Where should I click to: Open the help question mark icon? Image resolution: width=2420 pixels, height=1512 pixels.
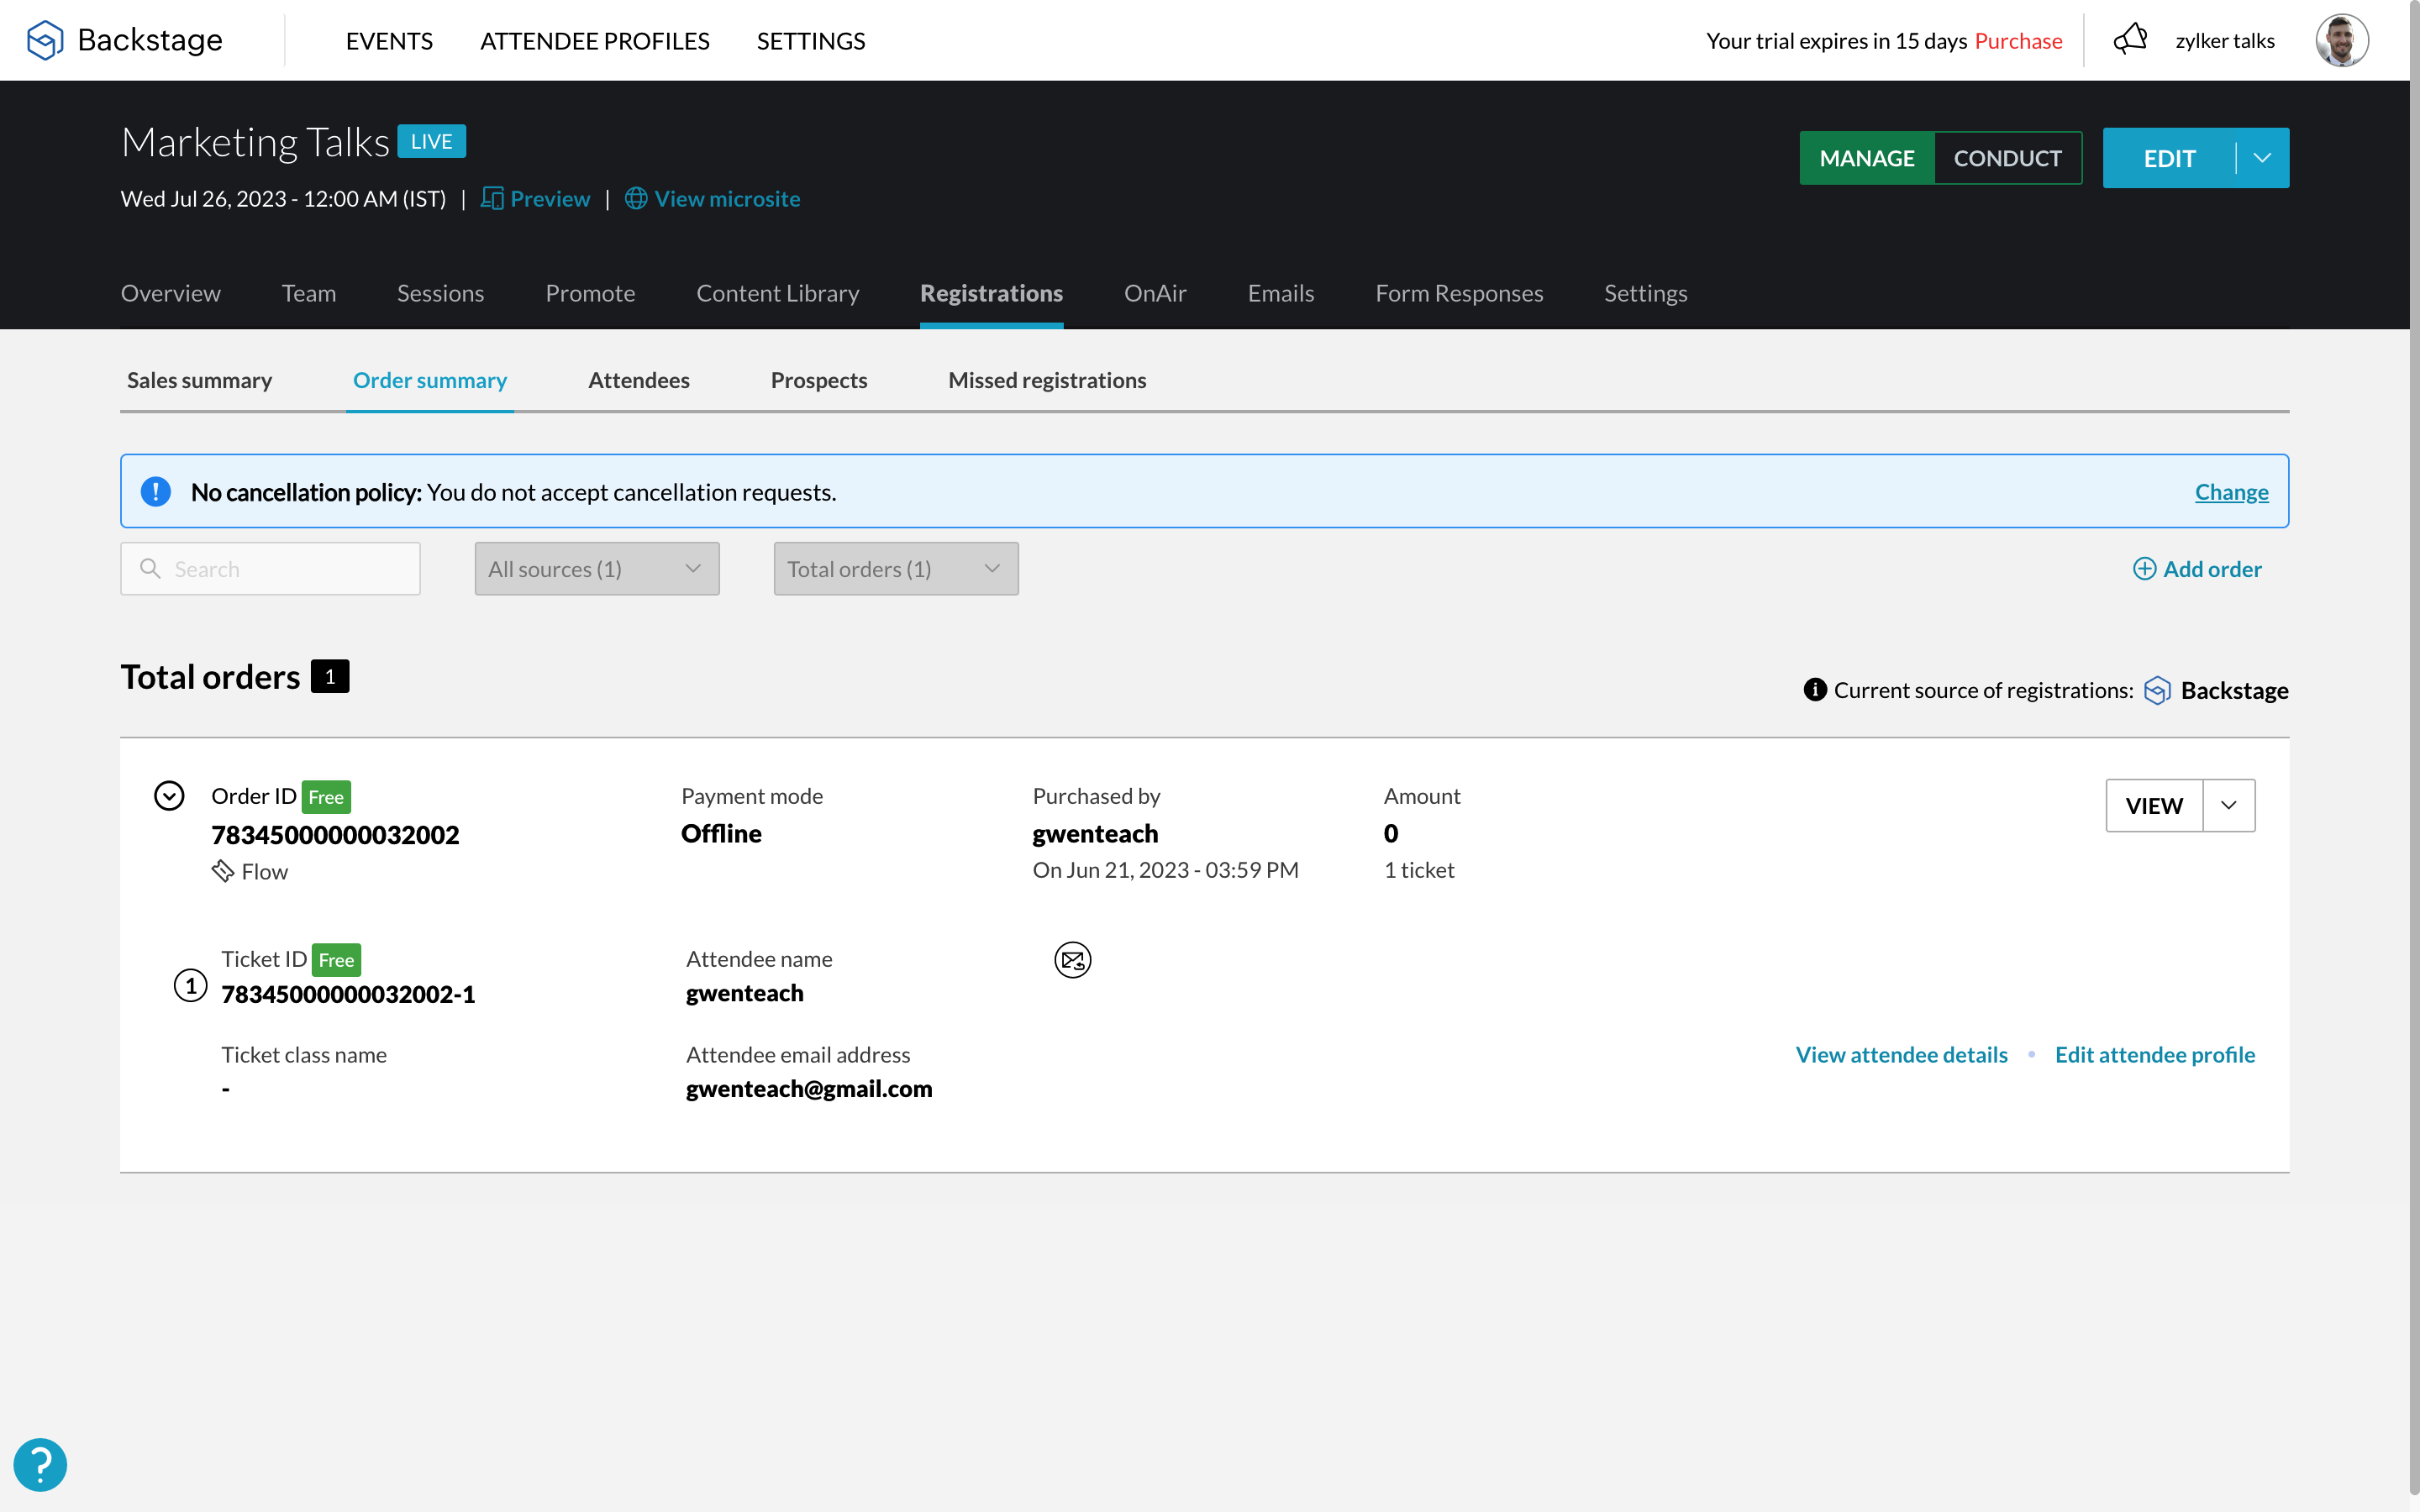40,1464
